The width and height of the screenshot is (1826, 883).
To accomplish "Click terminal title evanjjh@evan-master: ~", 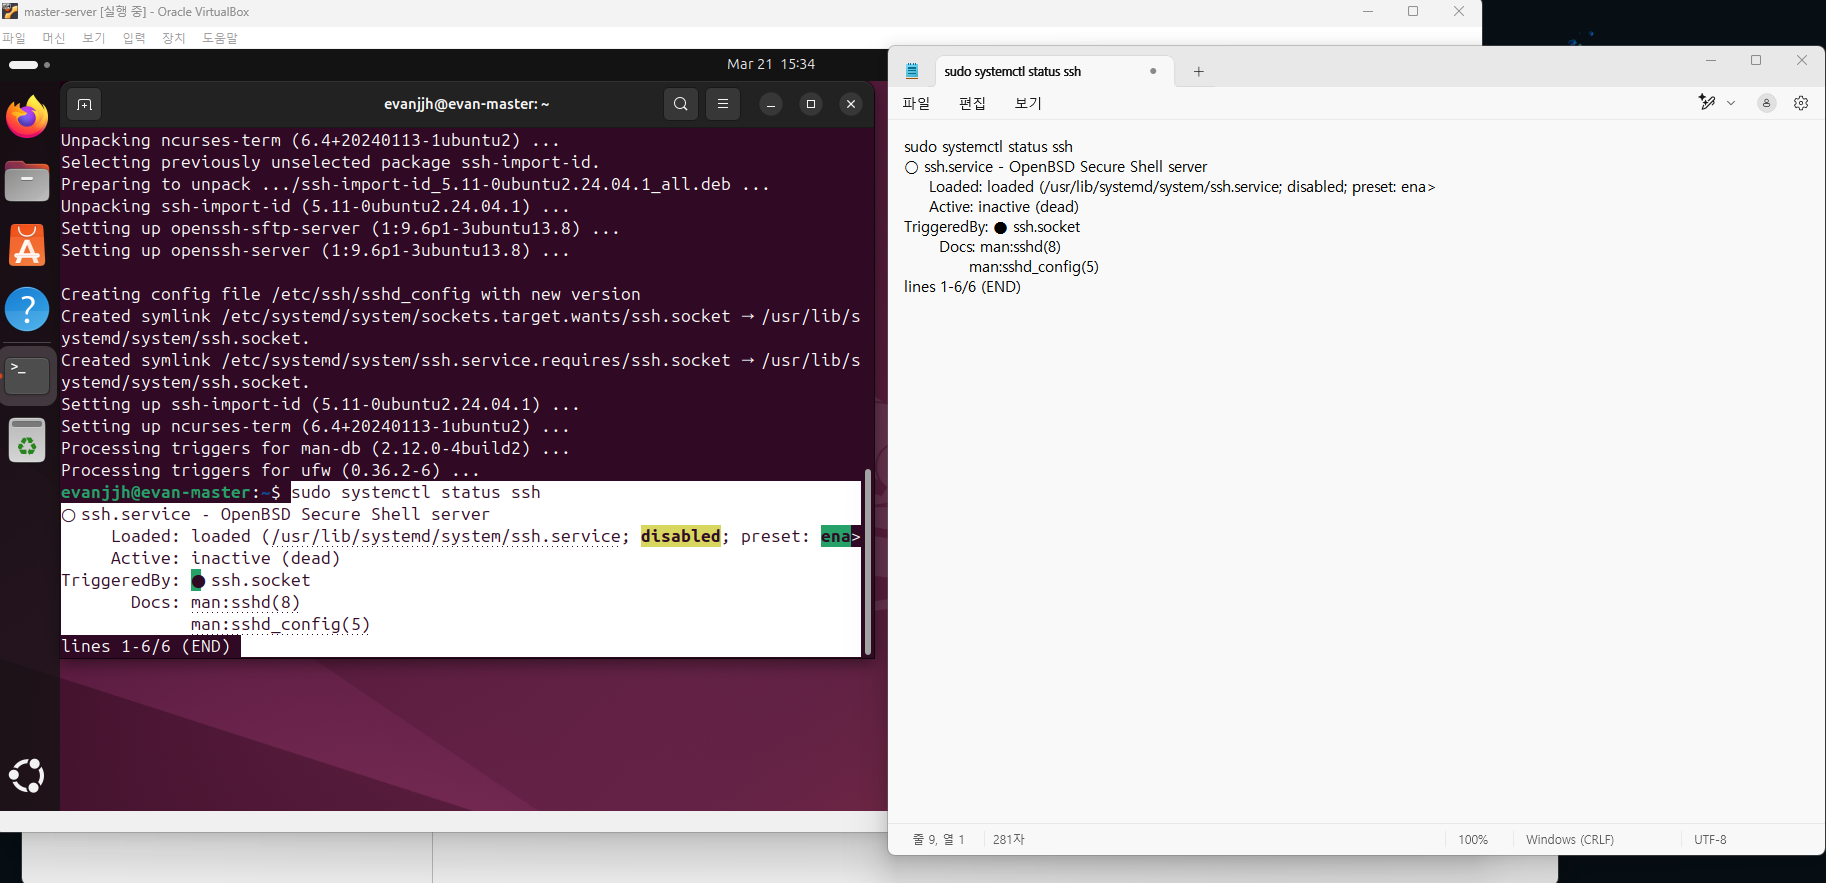I will [x=467, y=104].
